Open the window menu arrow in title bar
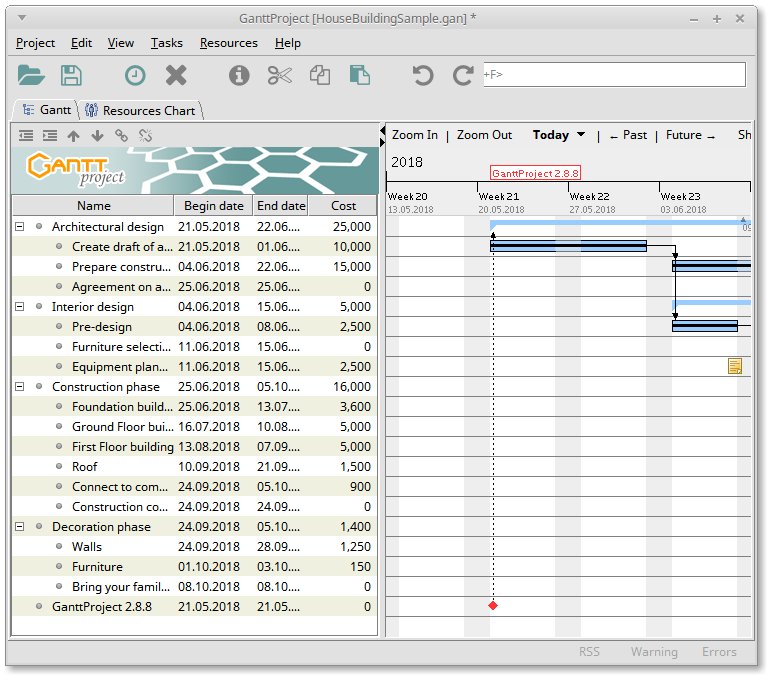Image resolution: width=767 pixels, height=675 pixels. [x=22, y=19]
